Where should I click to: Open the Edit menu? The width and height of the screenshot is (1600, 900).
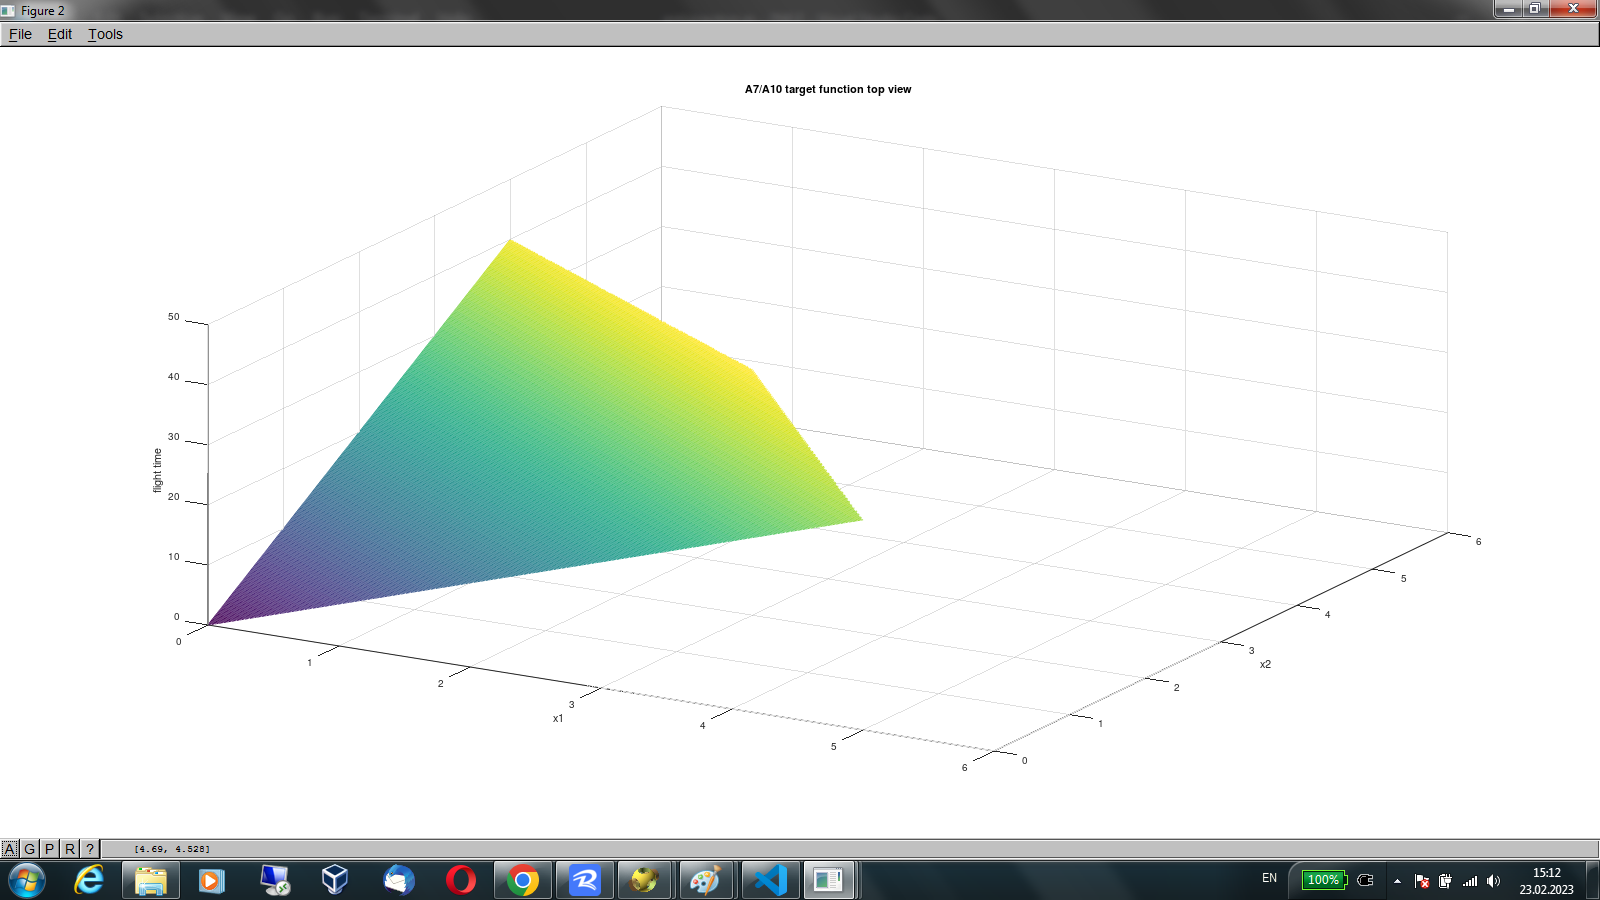pos(60,34)
